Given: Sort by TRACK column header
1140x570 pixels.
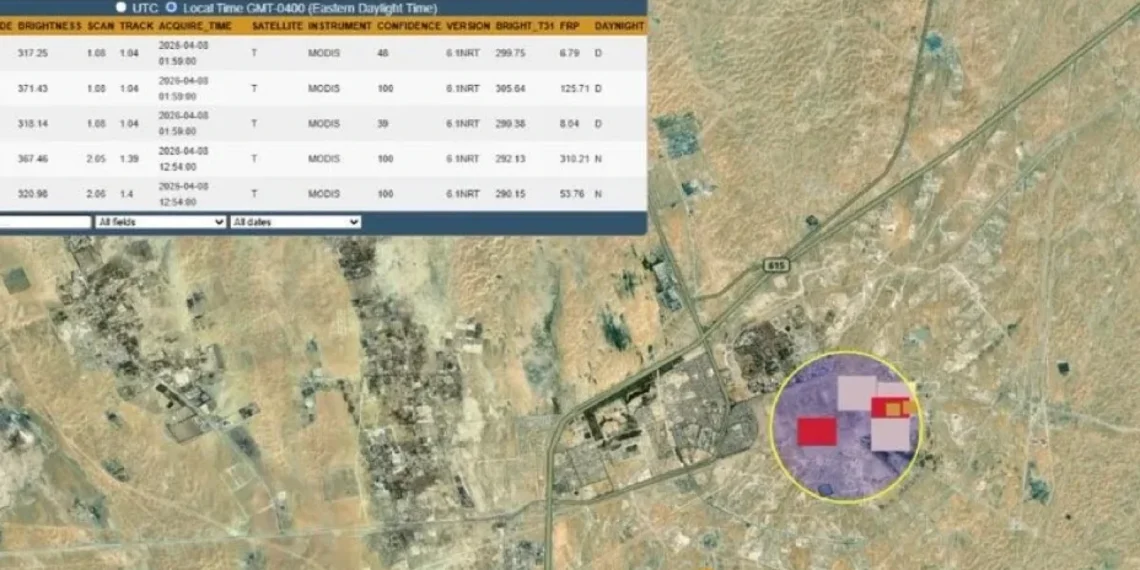Looking at the screenshot, I should [137, 25].
